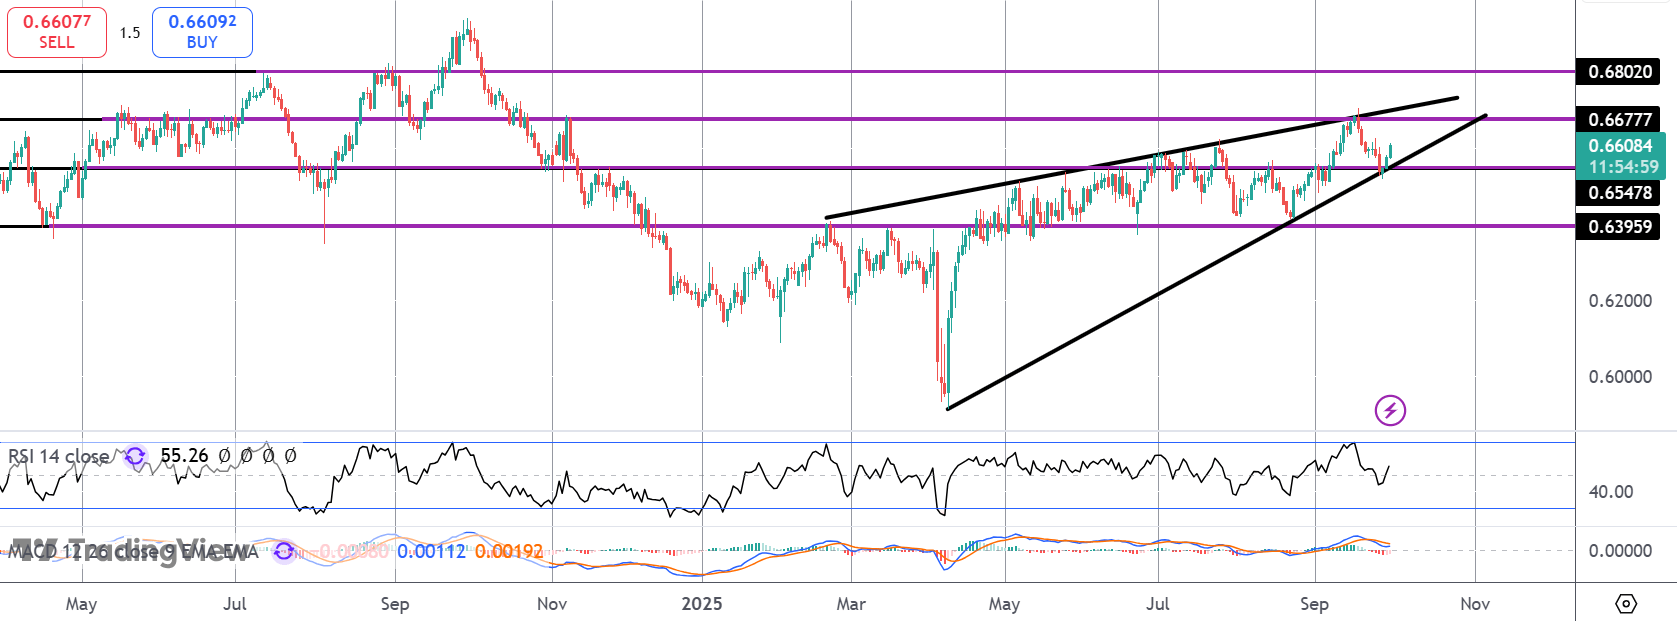Select the horizontal line at 0.68020

click(x=787, y=72)
